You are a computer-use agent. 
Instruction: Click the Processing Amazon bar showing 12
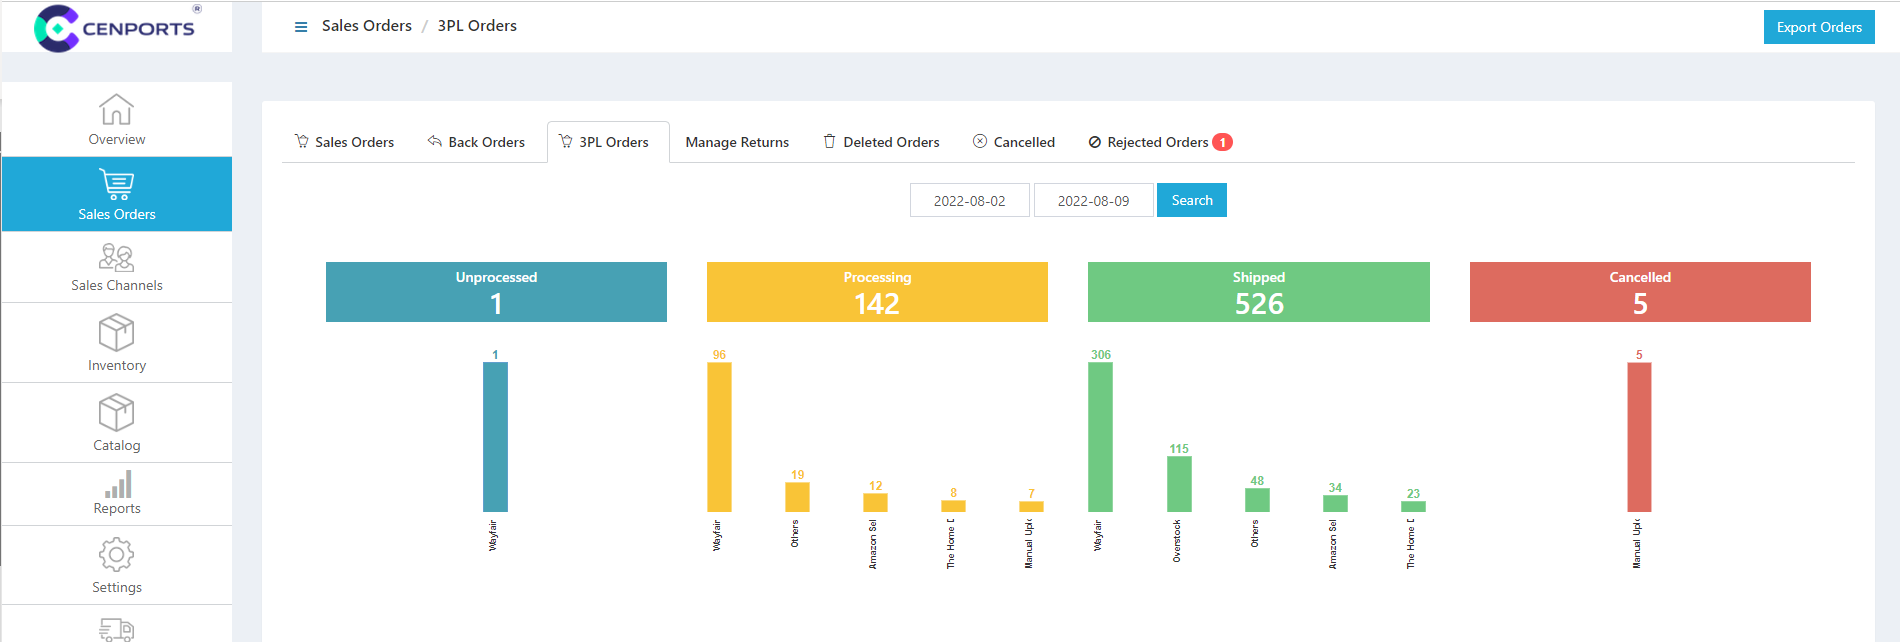tap(875, 502)
